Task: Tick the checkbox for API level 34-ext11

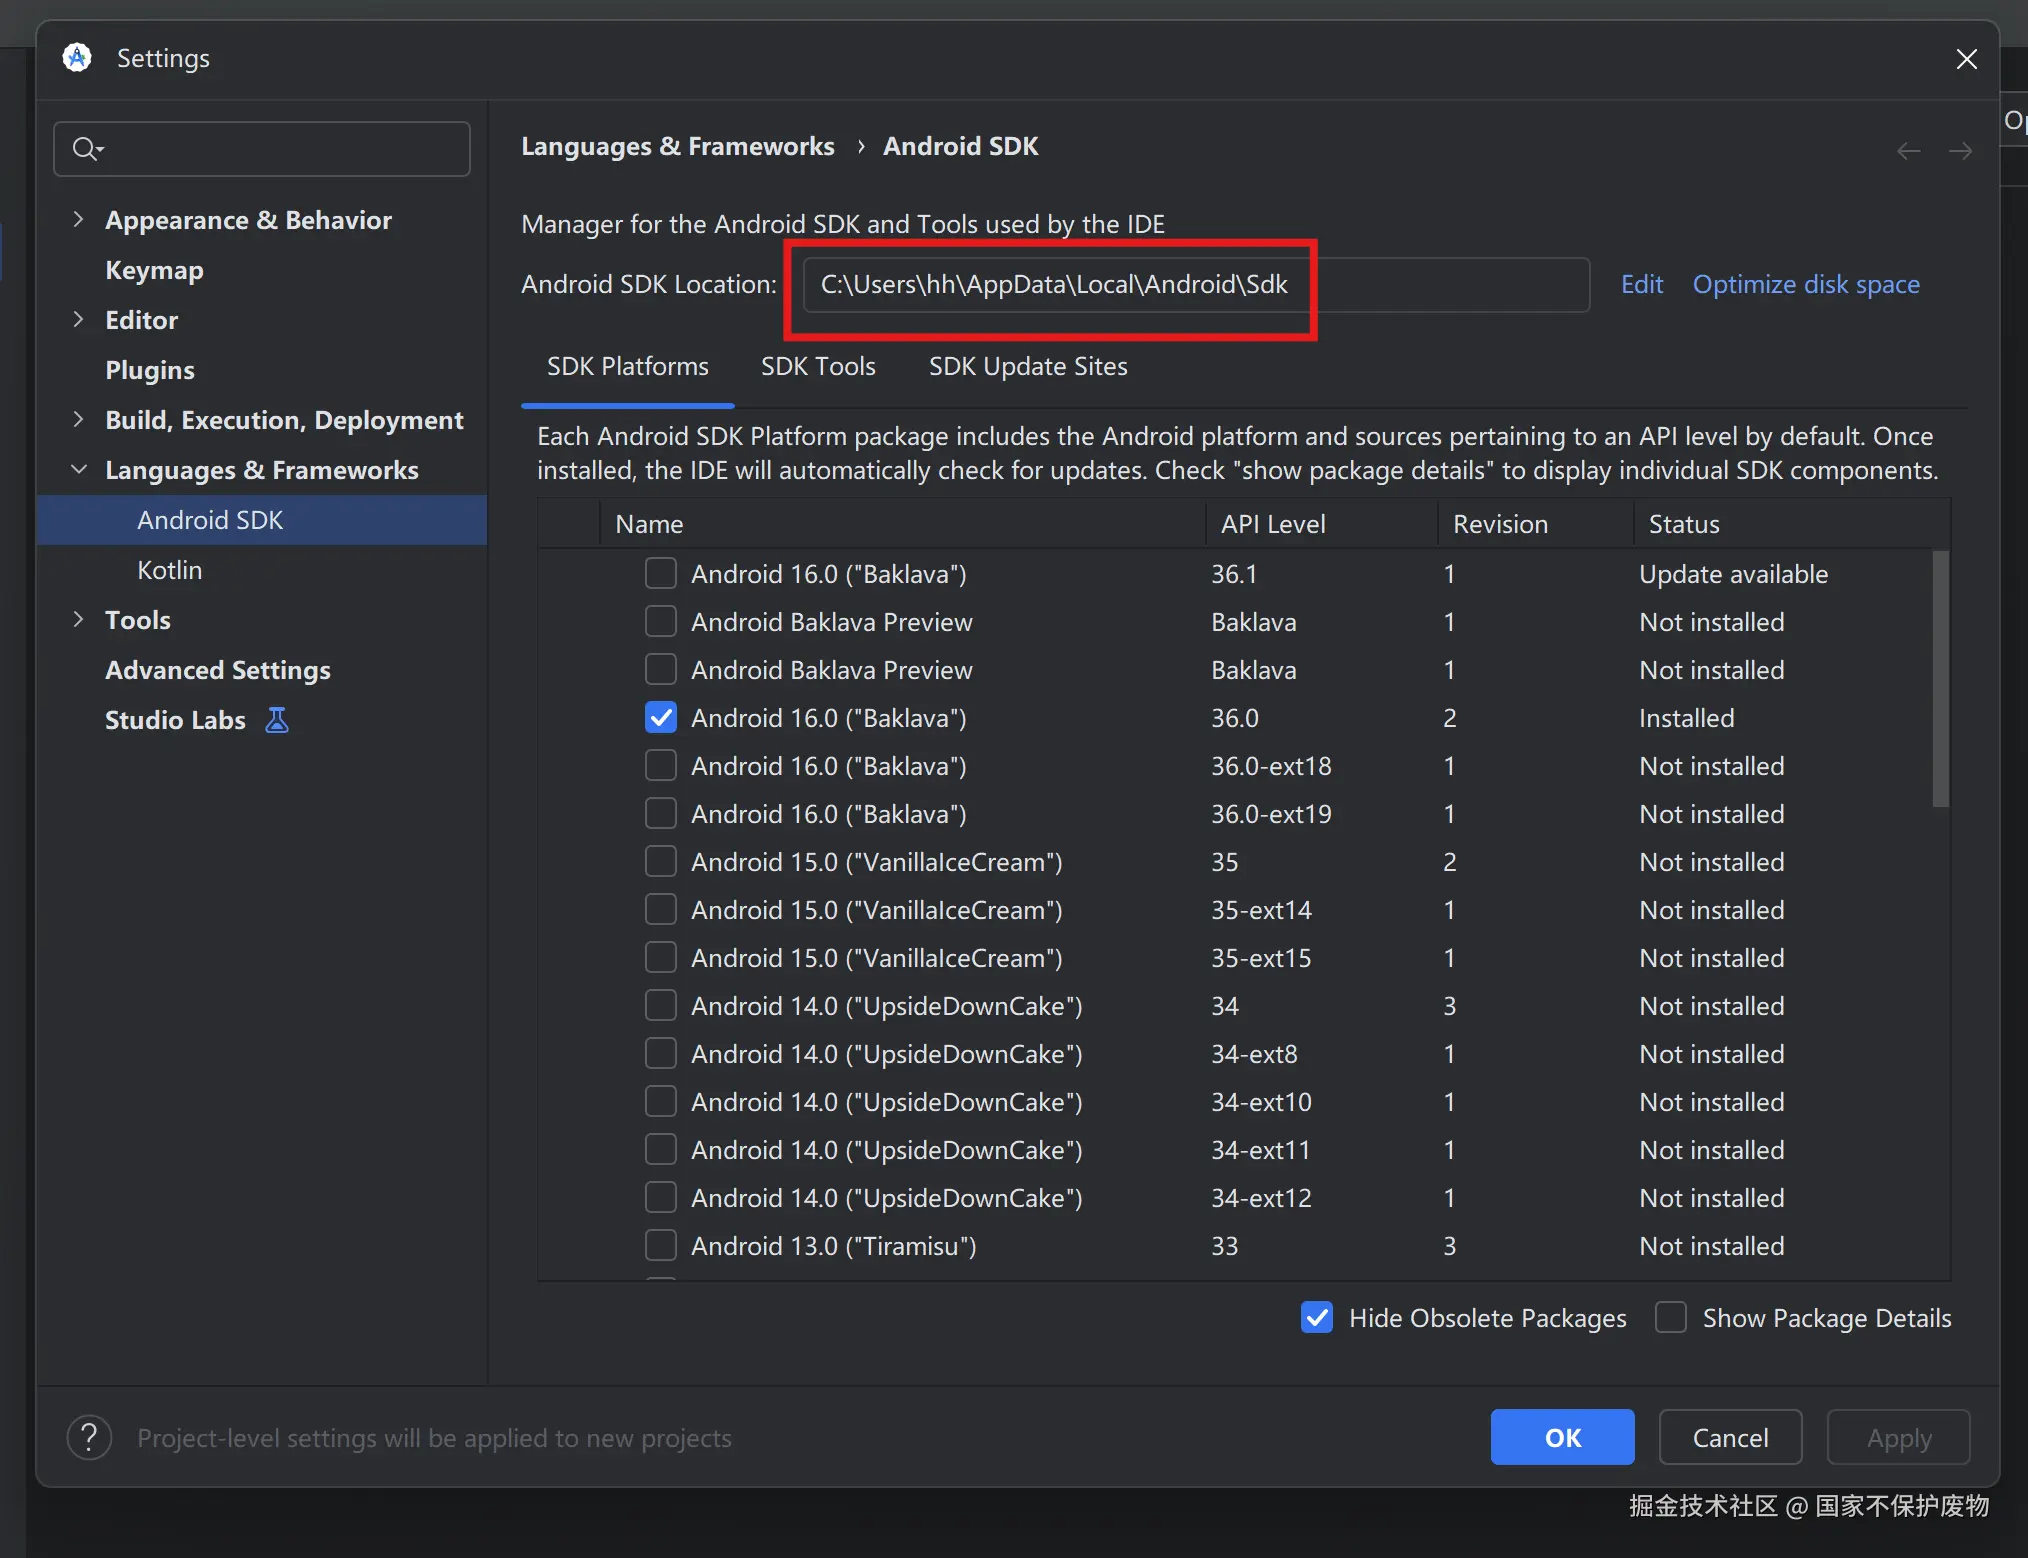Action: tap(660, 1150)
